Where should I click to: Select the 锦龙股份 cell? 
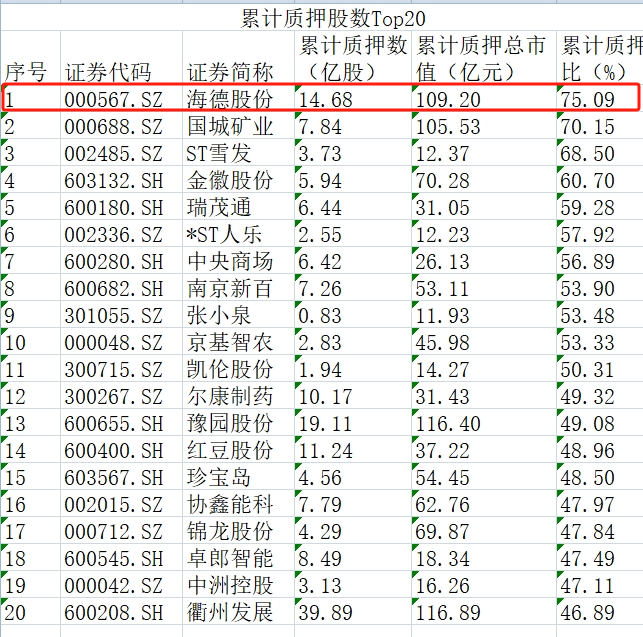click(238, 531)
